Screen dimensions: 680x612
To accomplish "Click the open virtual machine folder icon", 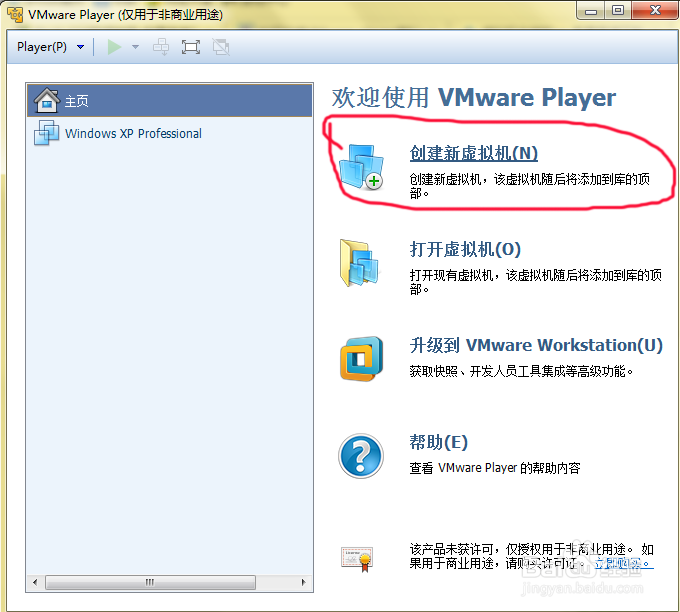I will pyautogui.click(x=359, y=263).
